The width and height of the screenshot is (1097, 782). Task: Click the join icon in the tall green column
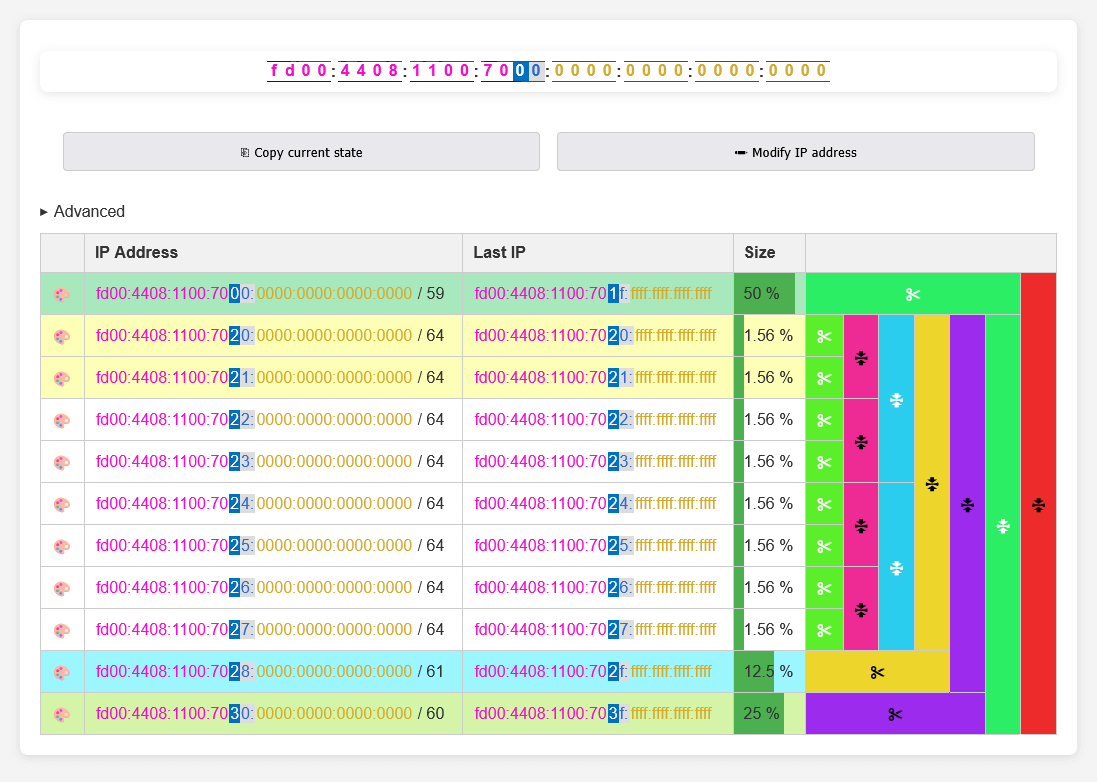pos(1002,526)
